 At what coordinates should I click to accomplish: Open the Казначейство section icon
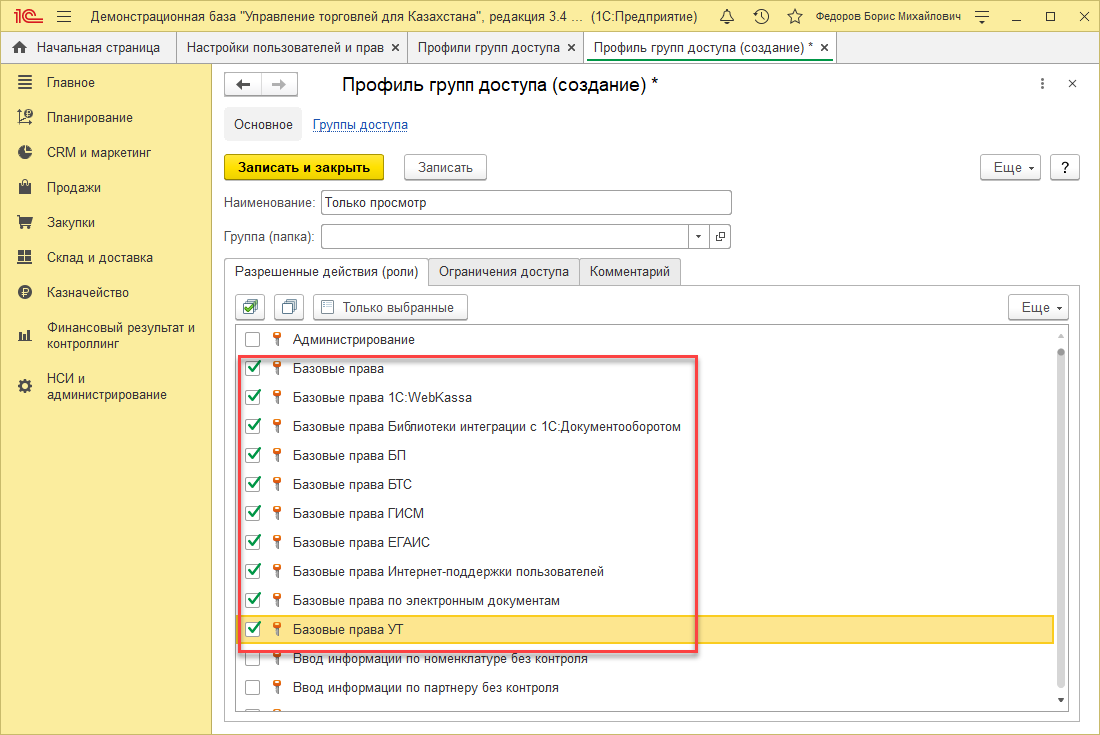pyautogui.click(x=25, y=293)
